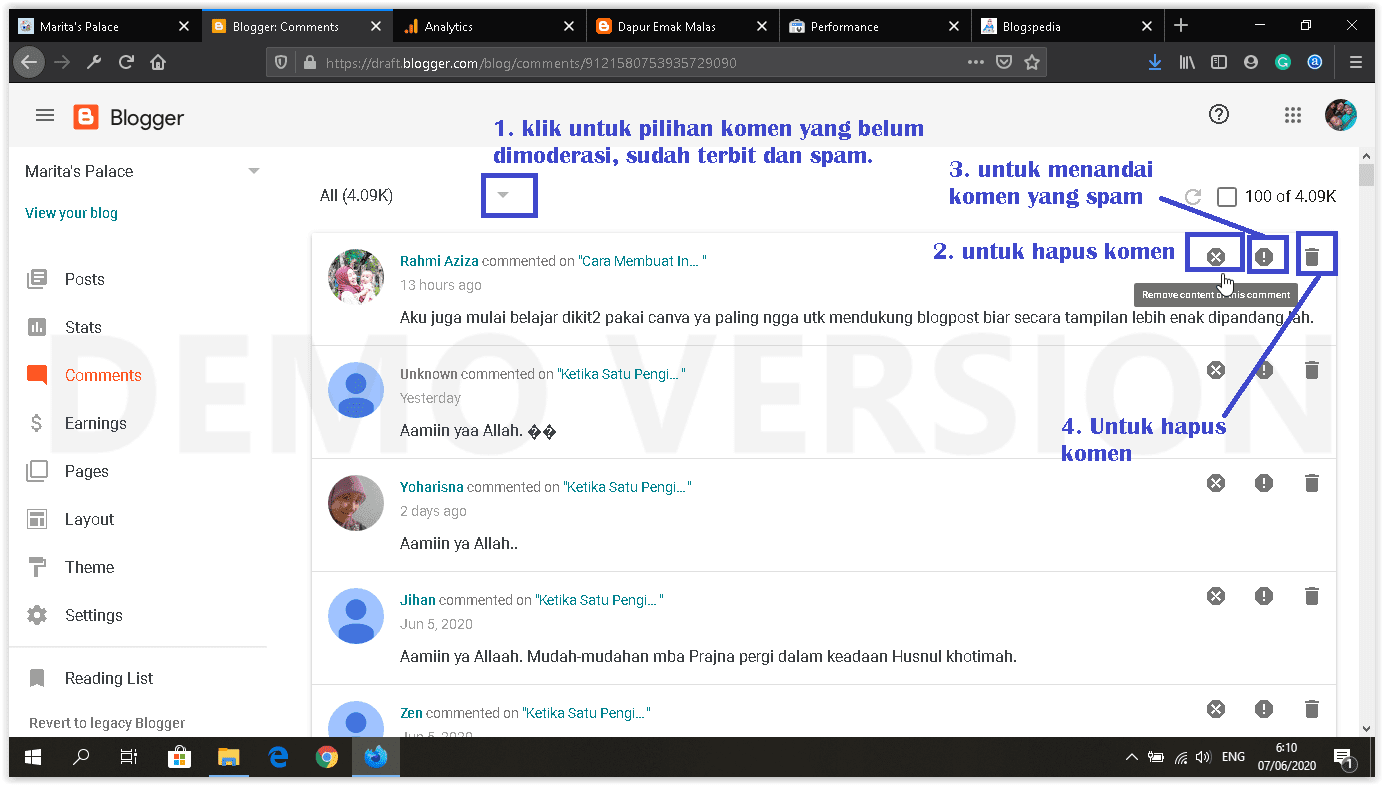Delete Zen's comment
1383x785 pixels.
(1312, 709)
